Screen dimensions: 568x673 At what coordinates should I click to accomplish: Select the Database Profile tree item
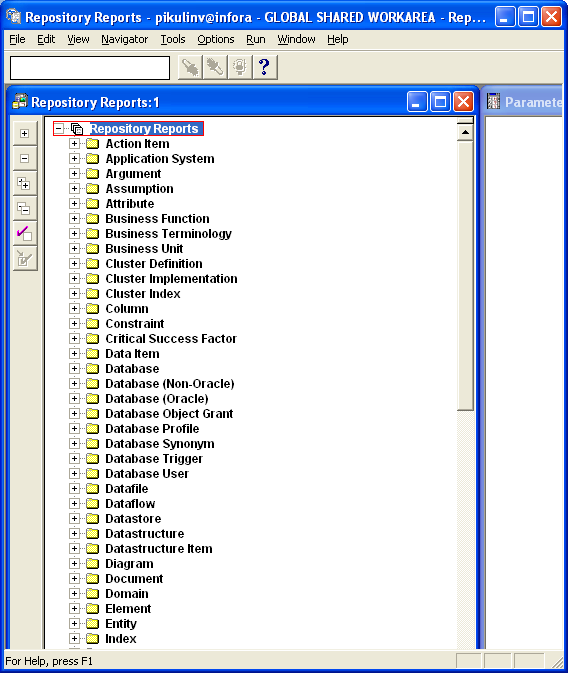[x=152, y=429]
